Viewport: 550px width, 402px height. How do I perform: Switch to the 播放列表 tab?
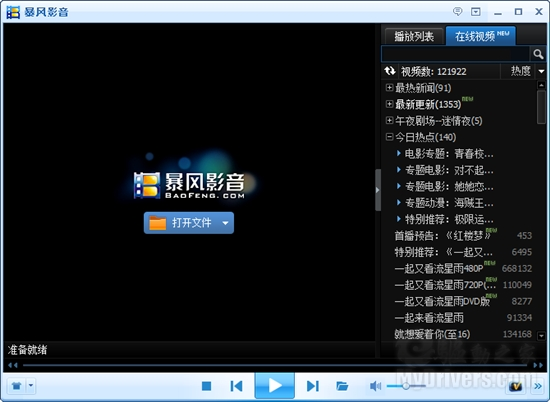[x=414, y=36]
